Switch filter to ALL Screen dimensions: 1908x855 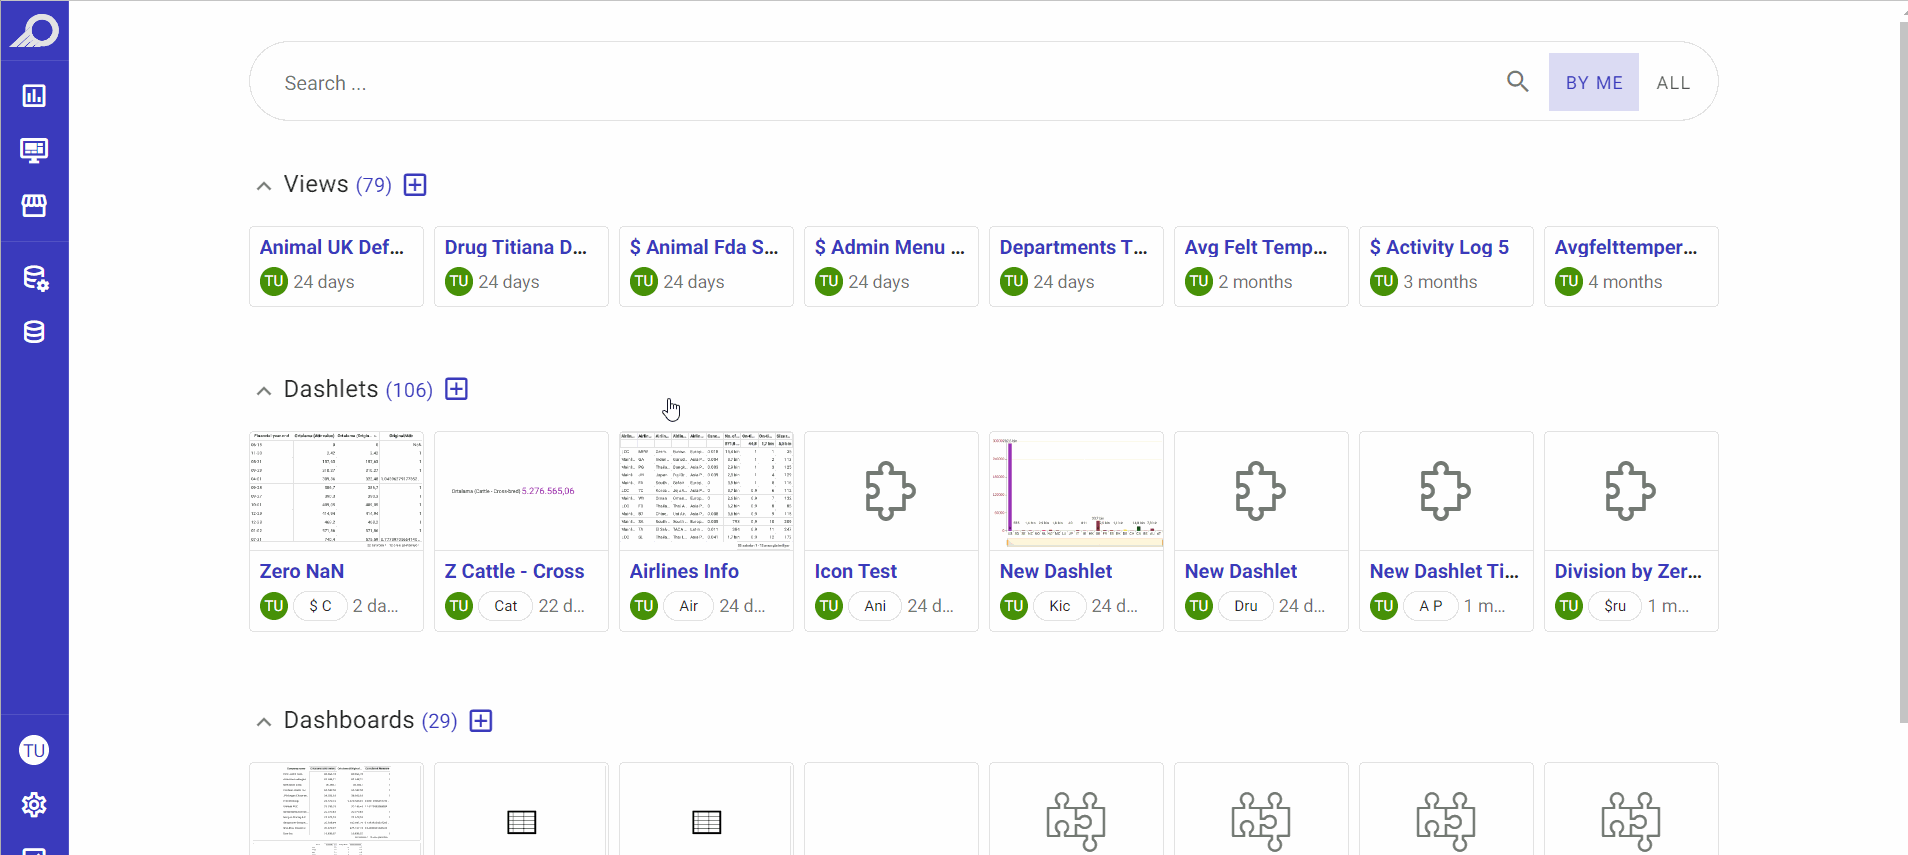click(1673, 82)
